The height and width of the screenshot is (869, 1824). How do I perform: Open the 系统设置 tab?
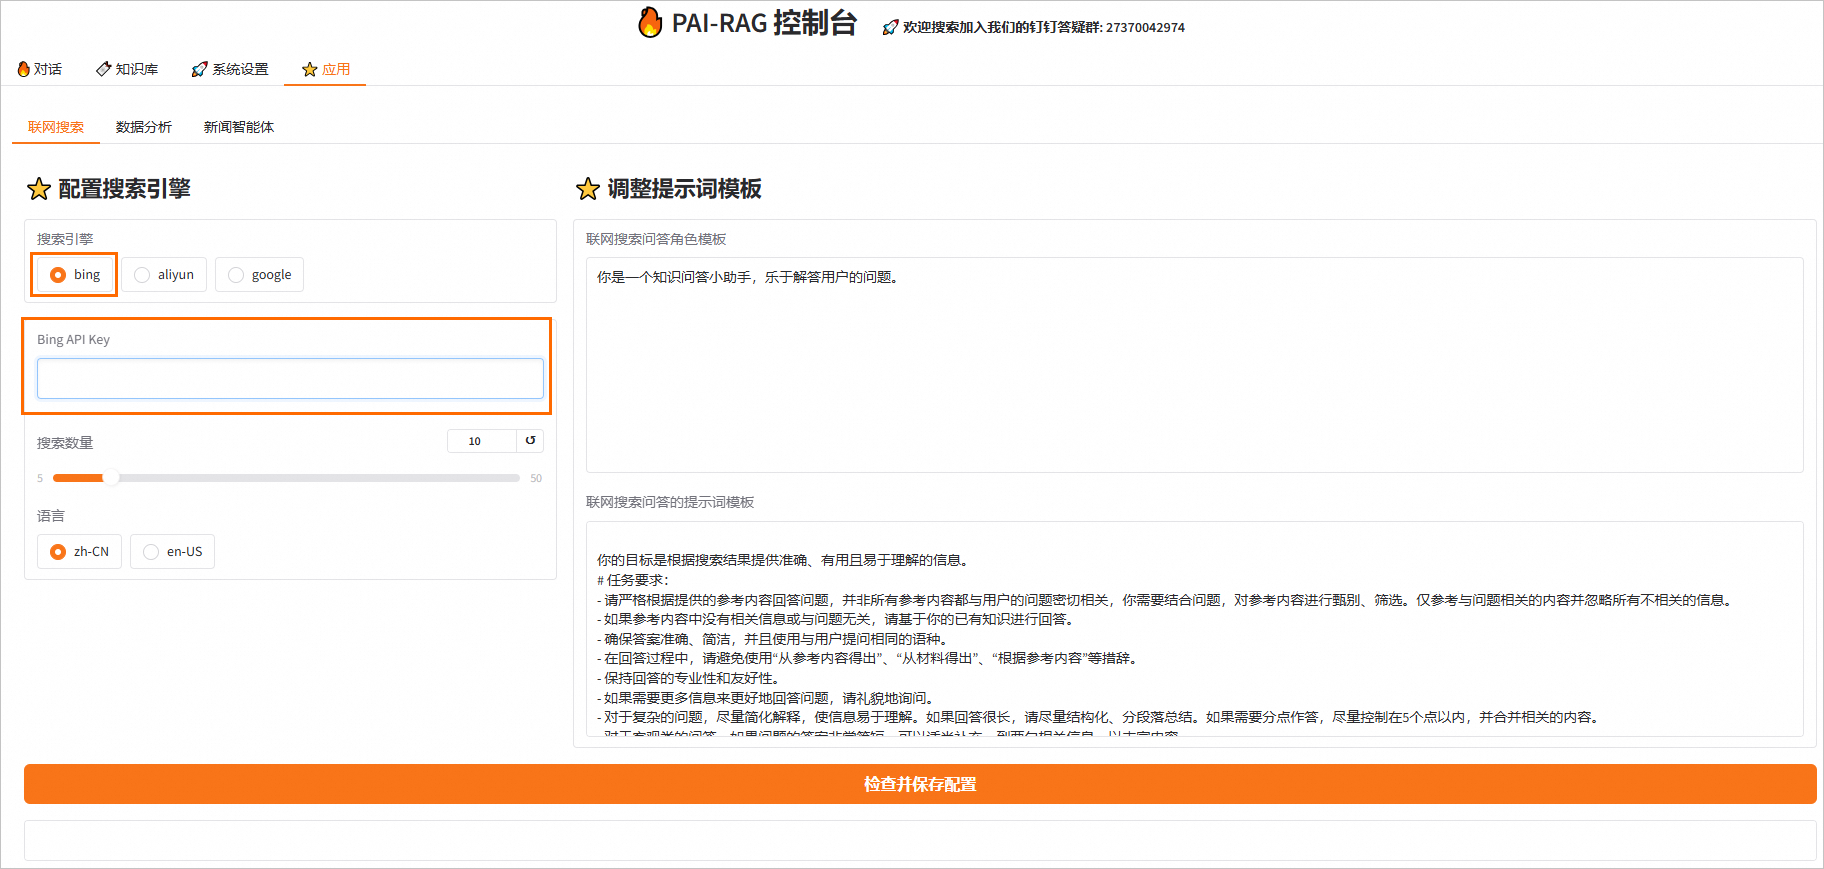230,69
